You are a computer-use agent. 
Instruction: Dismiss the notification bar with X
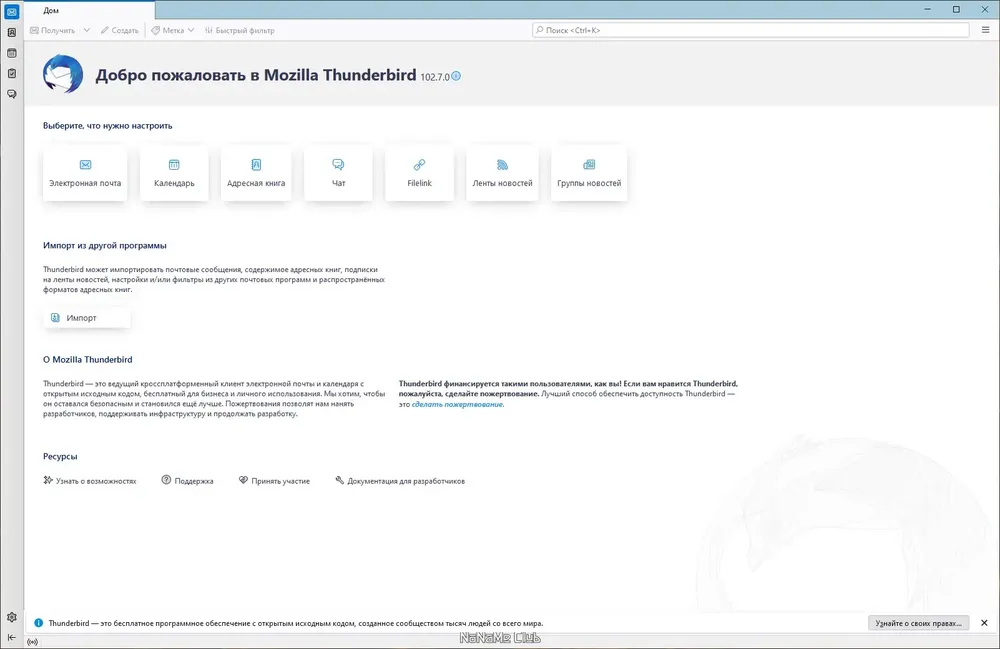pyautogui.click(x=984, y=623)
